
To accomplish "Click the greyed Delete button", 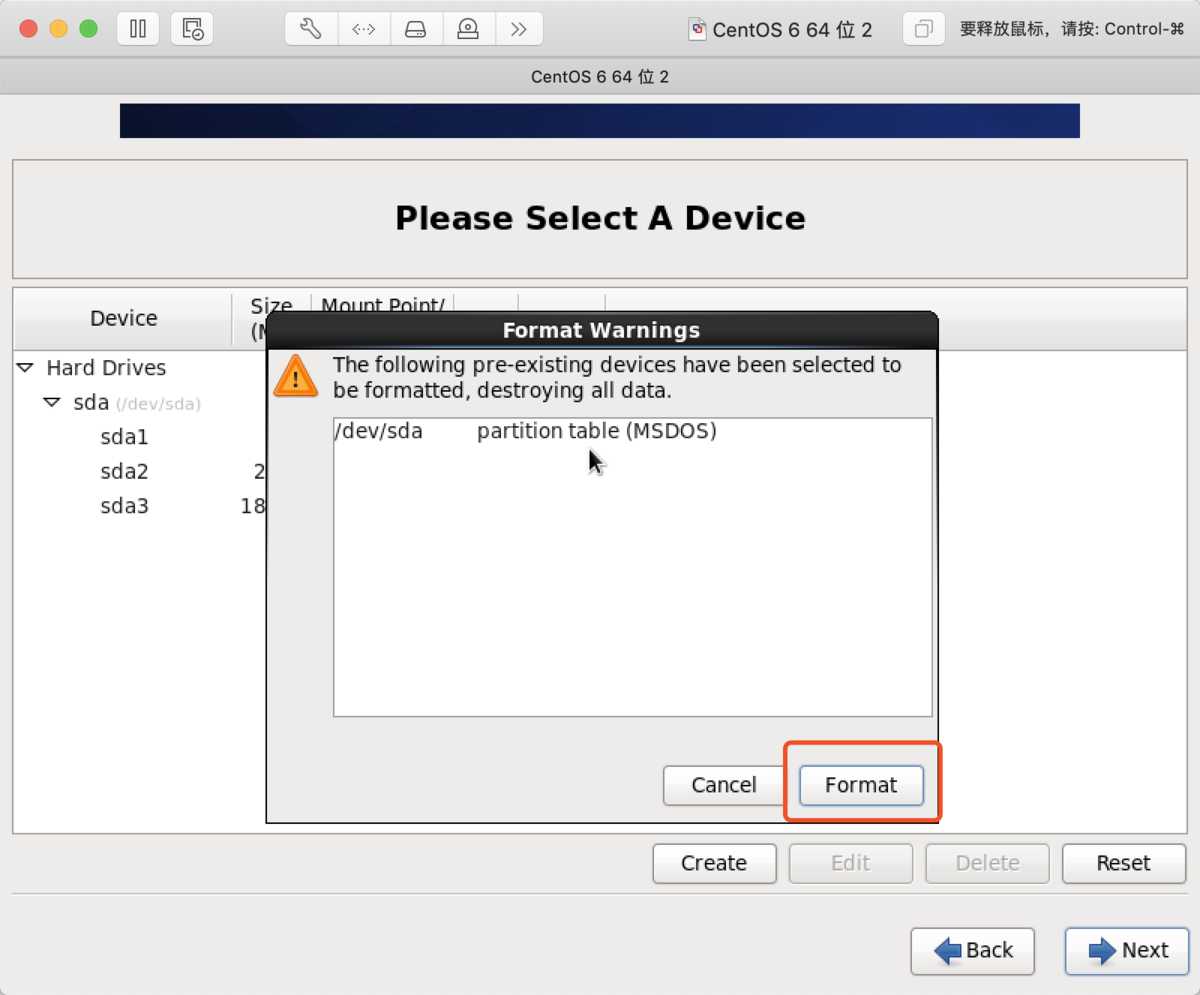I will click(987, 863).
